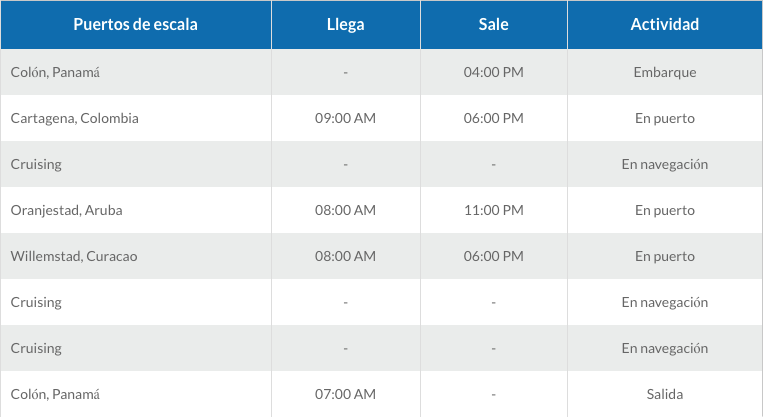Click the first Cruising row label

[x=36, y=164]
